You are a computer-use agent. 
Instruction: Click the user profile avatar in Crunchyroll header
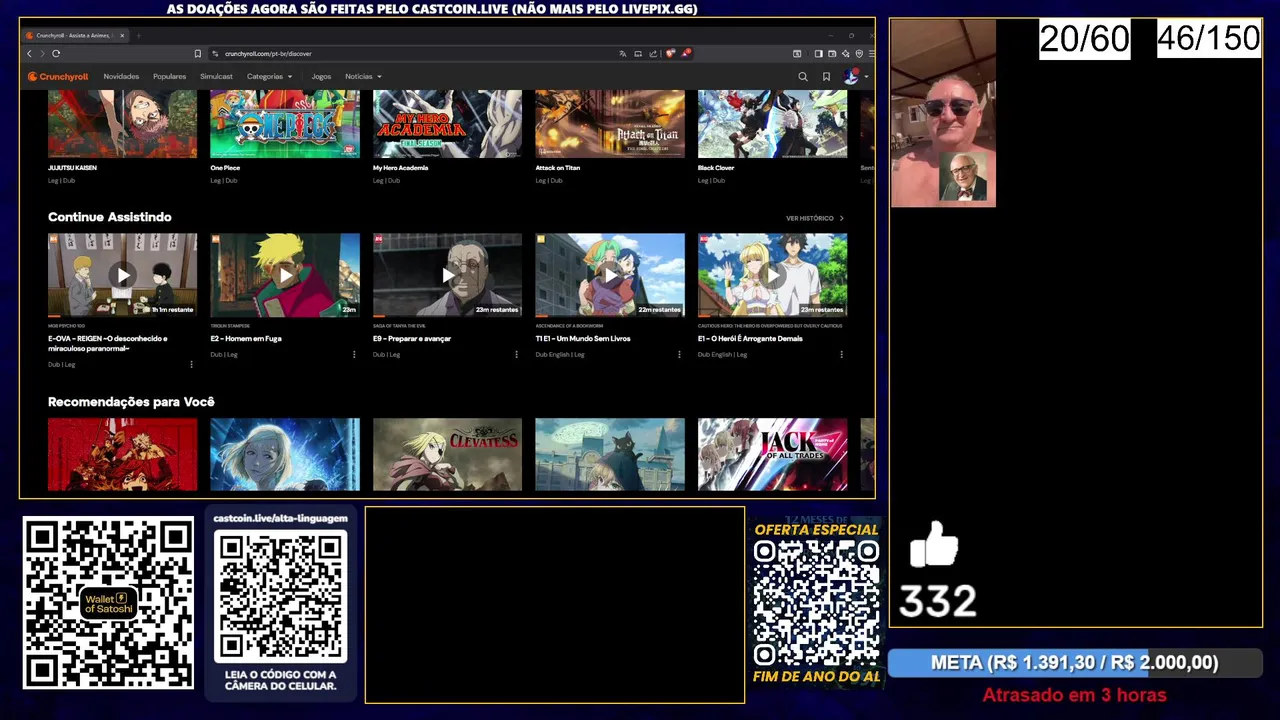tap(851, 76)
